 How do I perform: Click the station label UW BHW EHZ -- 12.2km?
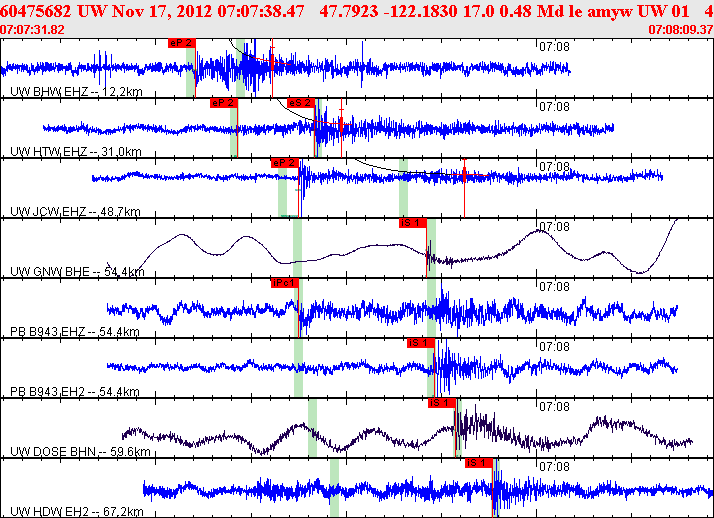coord(76,92)
